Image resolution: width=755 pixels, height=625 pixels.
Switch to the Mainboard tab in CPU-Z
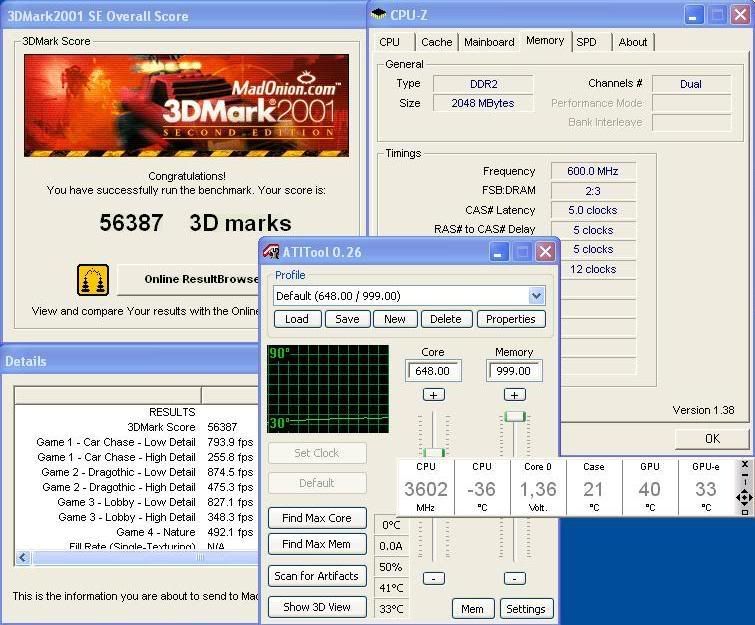[x=489, y=42]
